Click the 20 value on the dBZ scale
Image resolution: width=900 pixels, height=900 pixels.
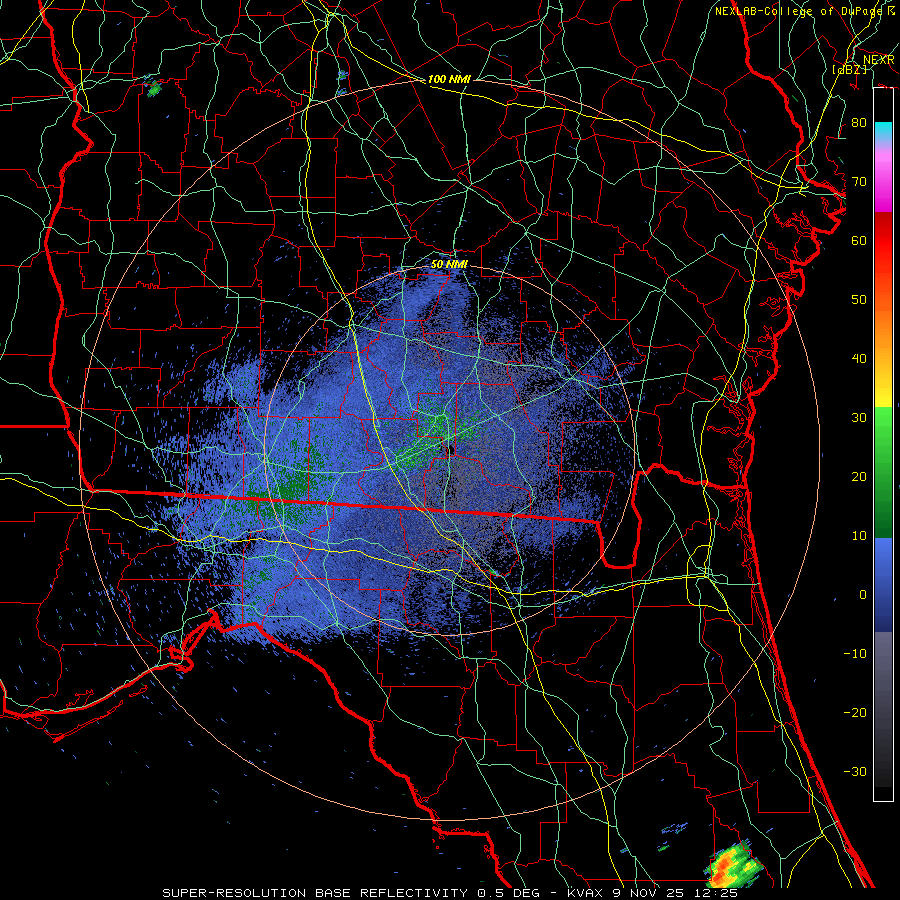[x=859, y=476]
